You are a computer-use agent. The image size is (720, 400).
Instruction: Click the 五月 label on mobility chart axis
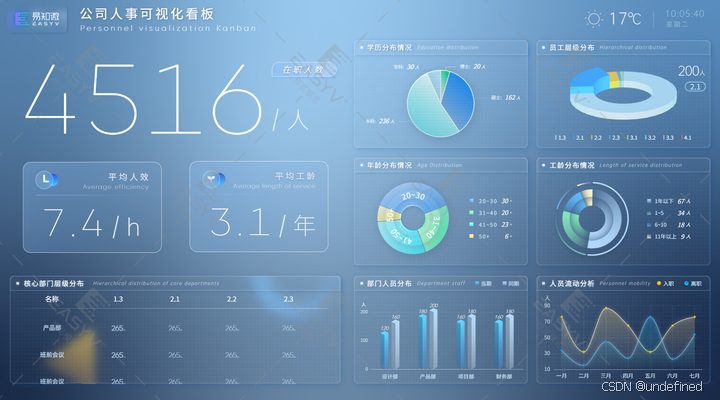(650, 376)
